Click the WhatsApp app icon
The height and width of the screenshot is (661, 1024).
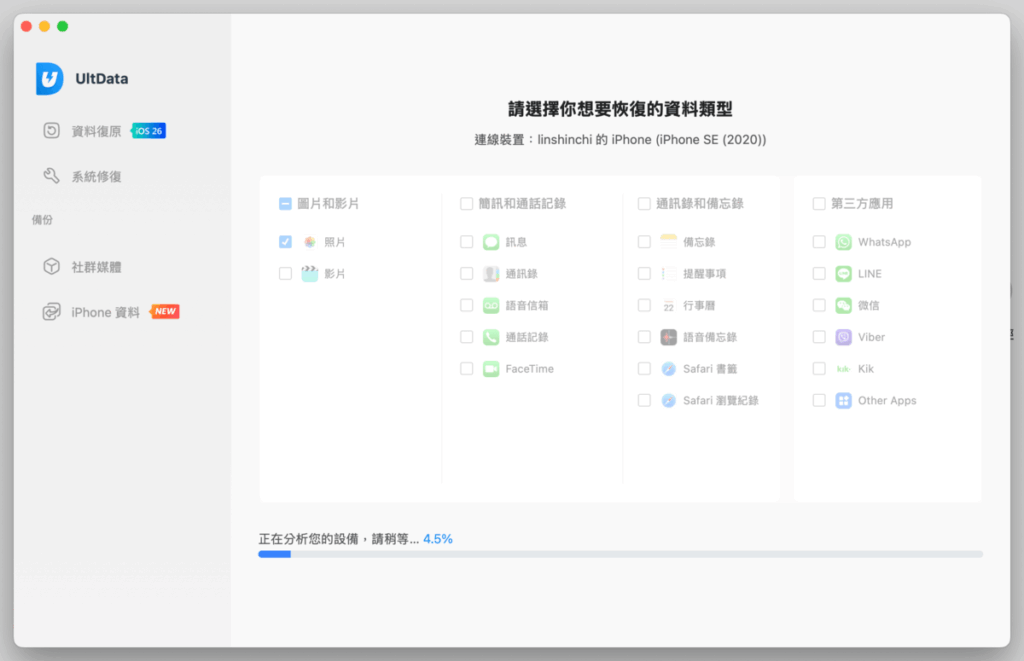tap(844, 242)
